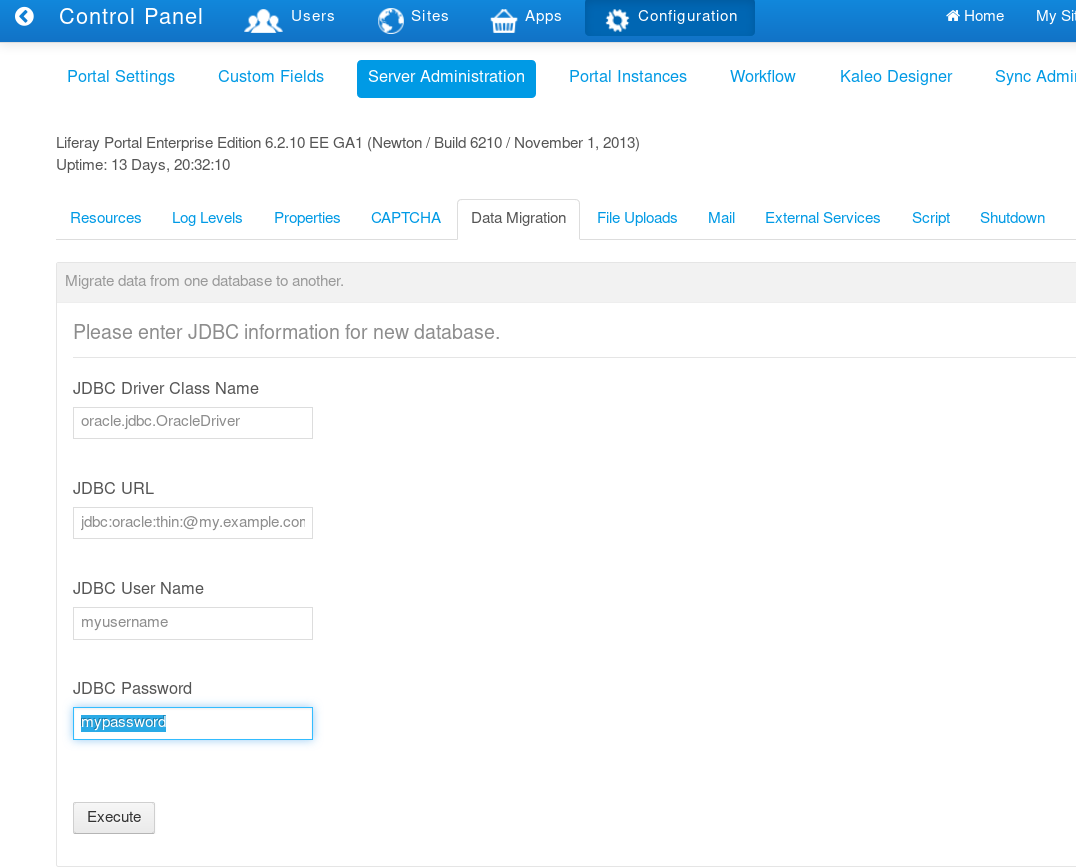Switch to the Portal Settings tab
This screenshot has width=1076, height=867.
[120, 76]
